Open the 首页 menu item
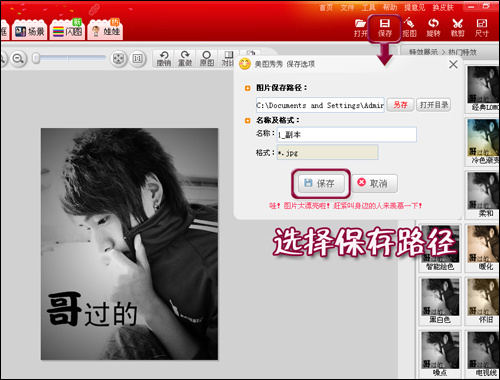 (326, 7)
